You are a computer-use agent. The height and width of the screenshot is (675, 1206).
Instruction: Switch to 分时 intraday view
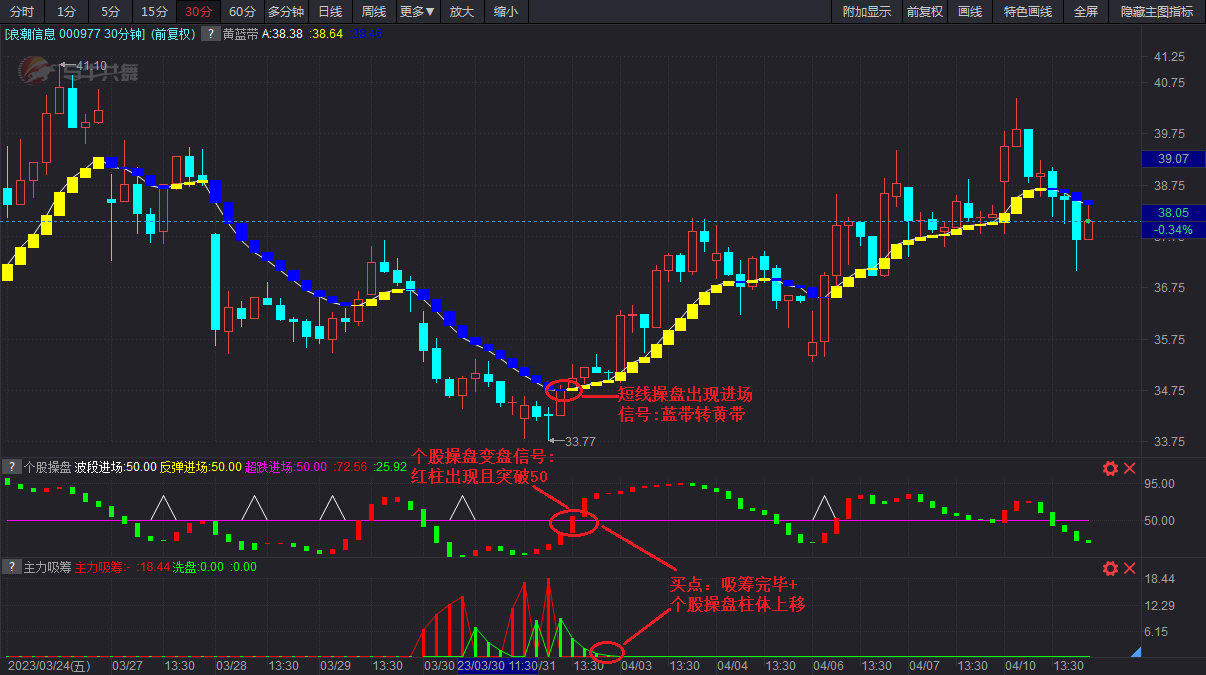pyautogui.click(x=22, y=12)
